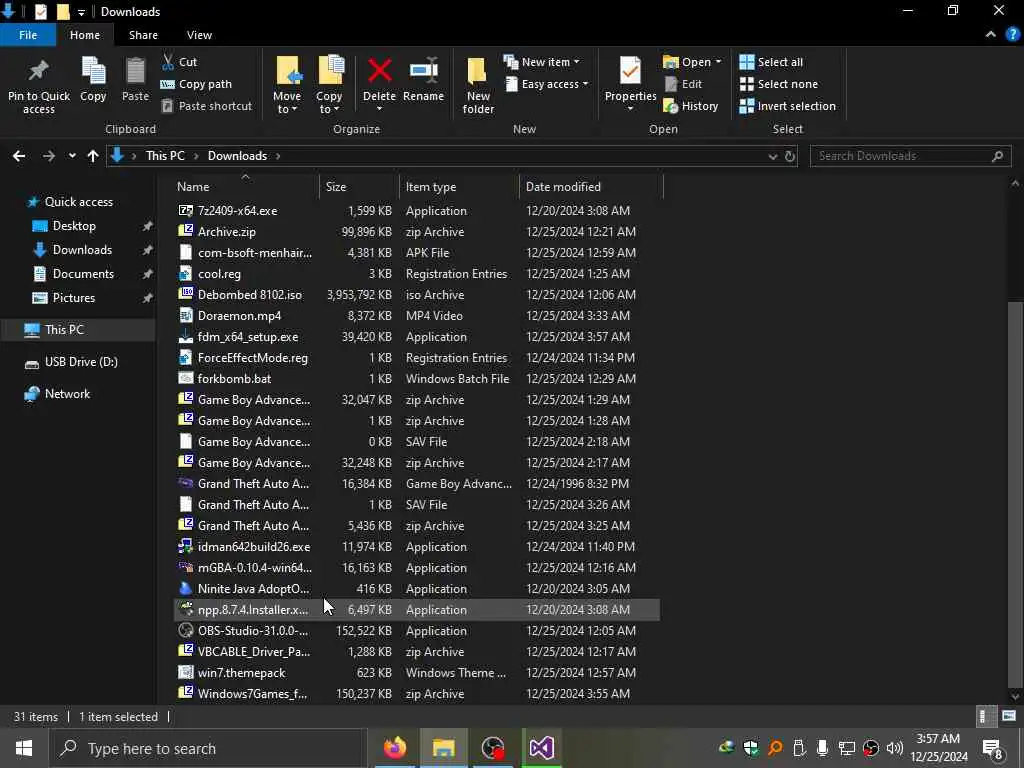Open the notification center icon
1024x768 pixels.
(993, 748)
